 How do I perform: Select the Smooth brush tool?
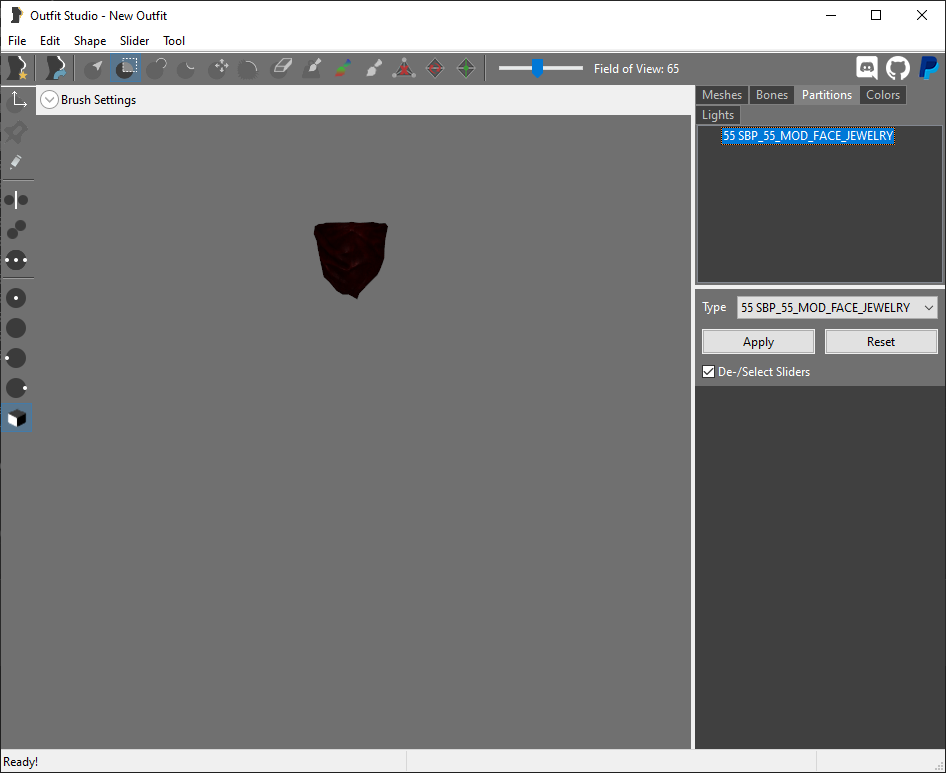(x=249, y=68)
